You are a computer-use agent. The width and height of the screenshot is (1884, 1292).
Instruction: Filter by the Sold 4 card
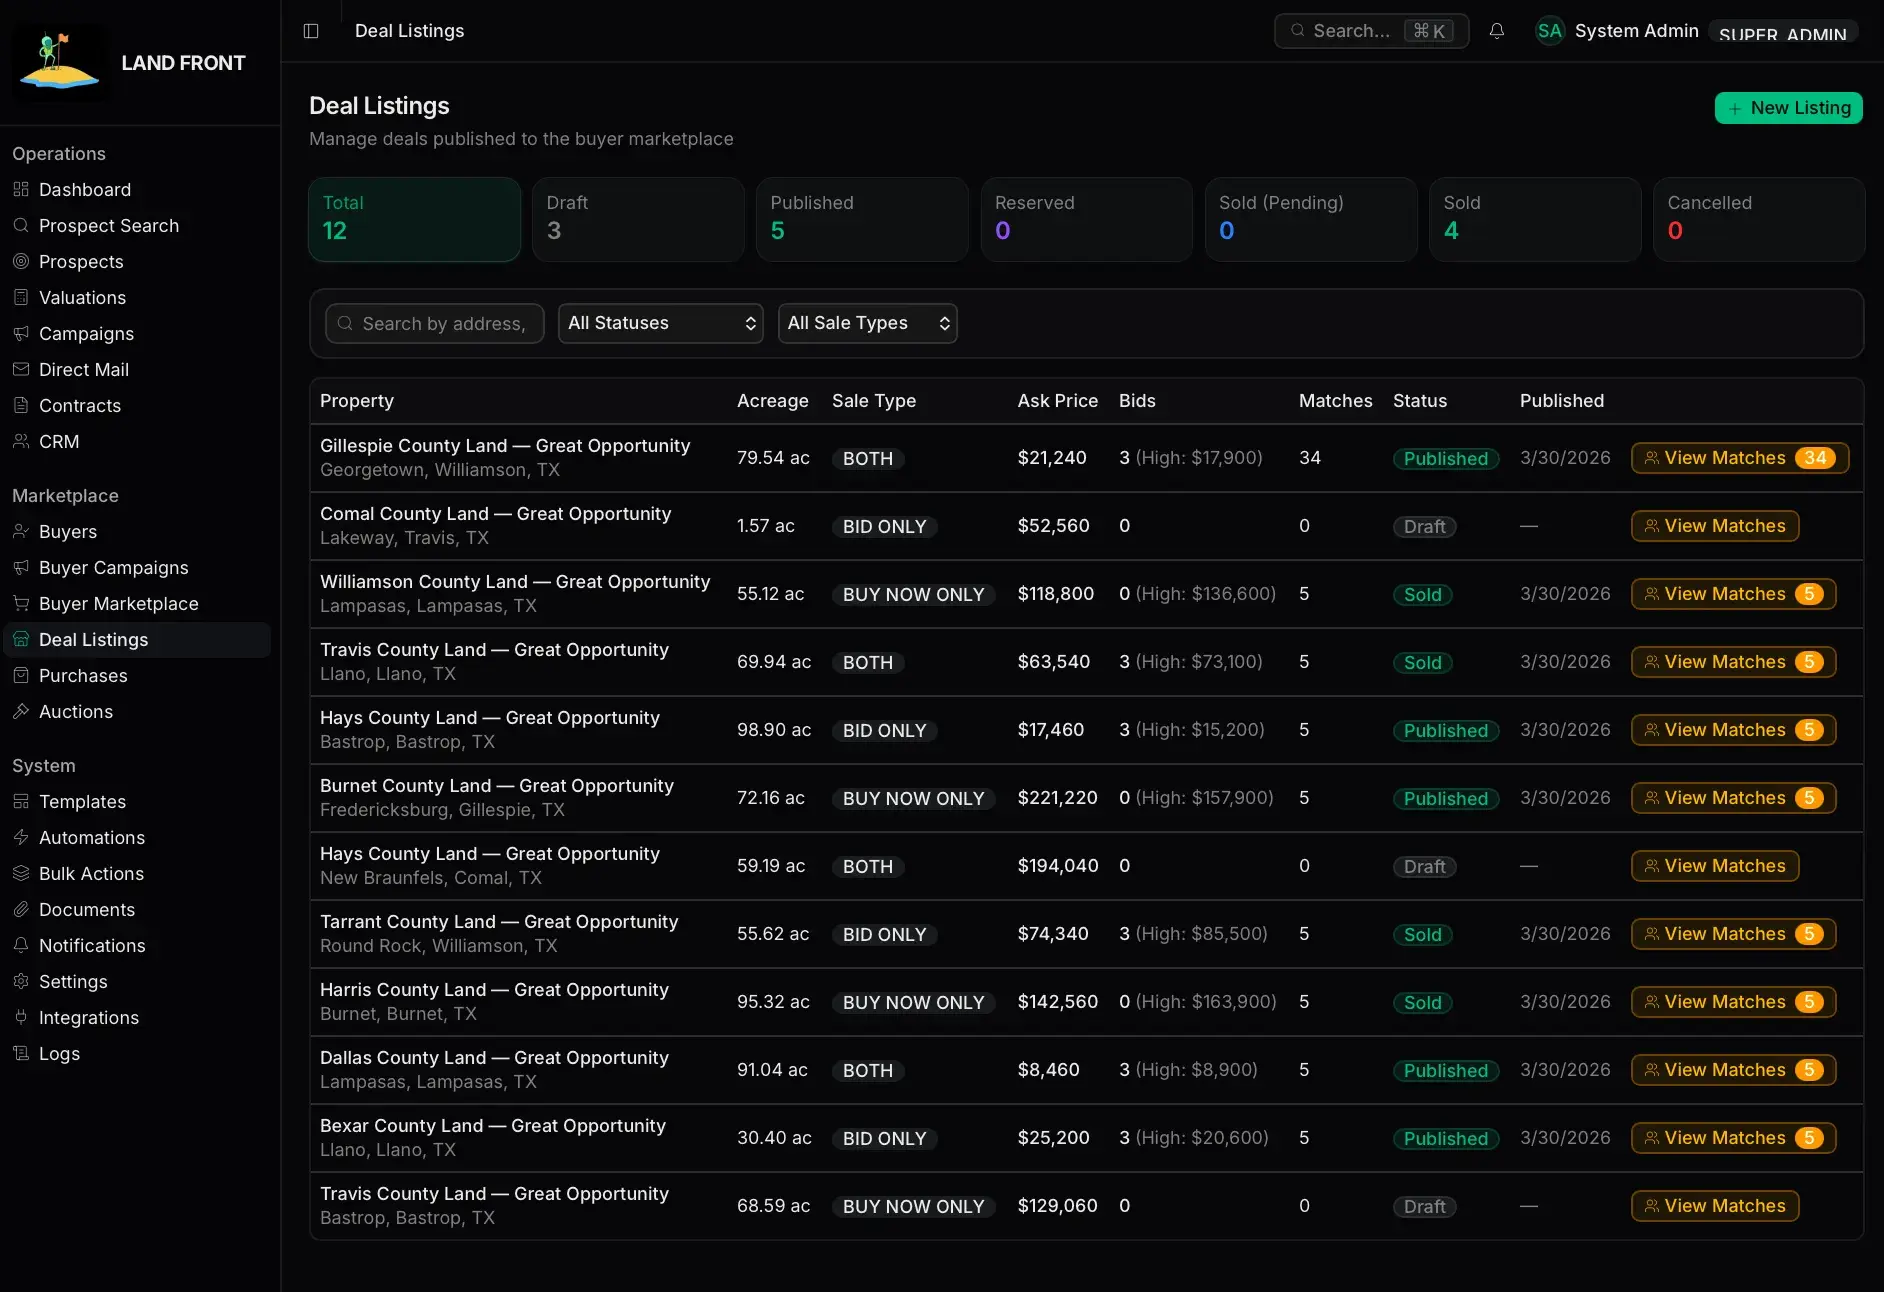(x=1535, y=219)
